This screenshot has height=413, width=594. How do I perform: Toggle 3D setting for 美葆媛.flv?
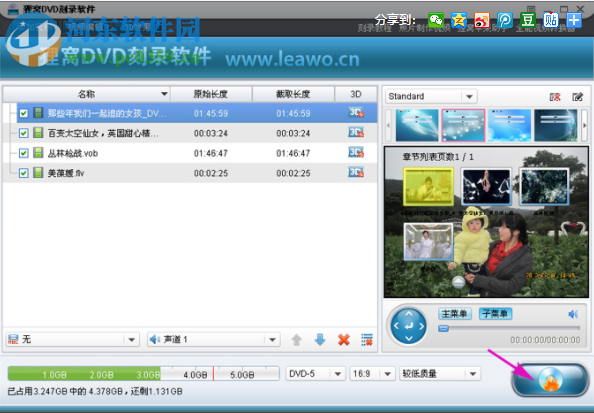click(x=356, y=173)
